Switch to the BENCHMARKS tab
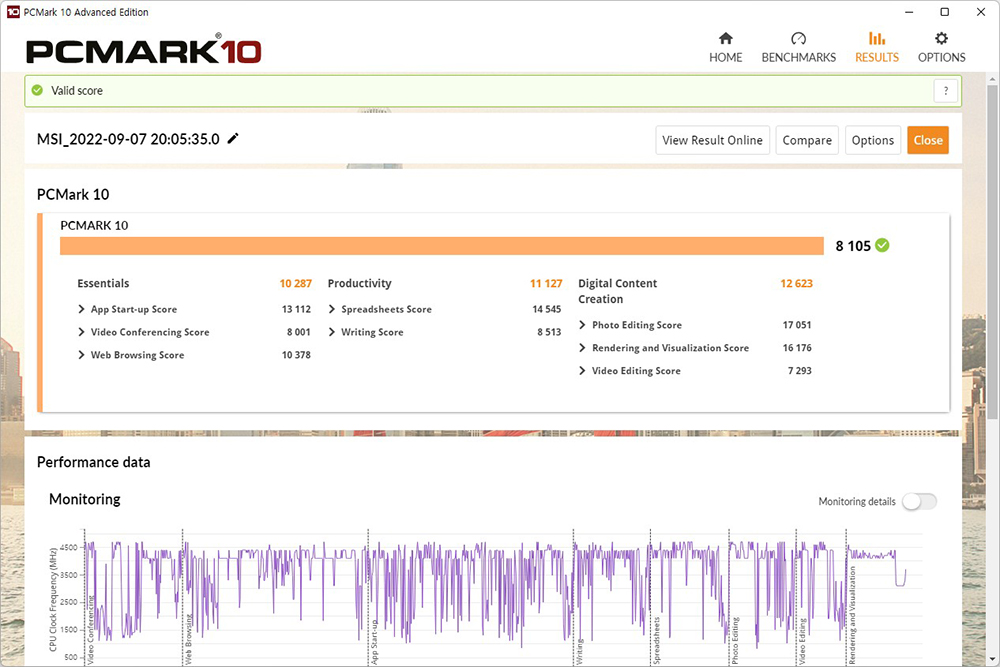This screenshot has height=667, width=1000. (798, 48)
